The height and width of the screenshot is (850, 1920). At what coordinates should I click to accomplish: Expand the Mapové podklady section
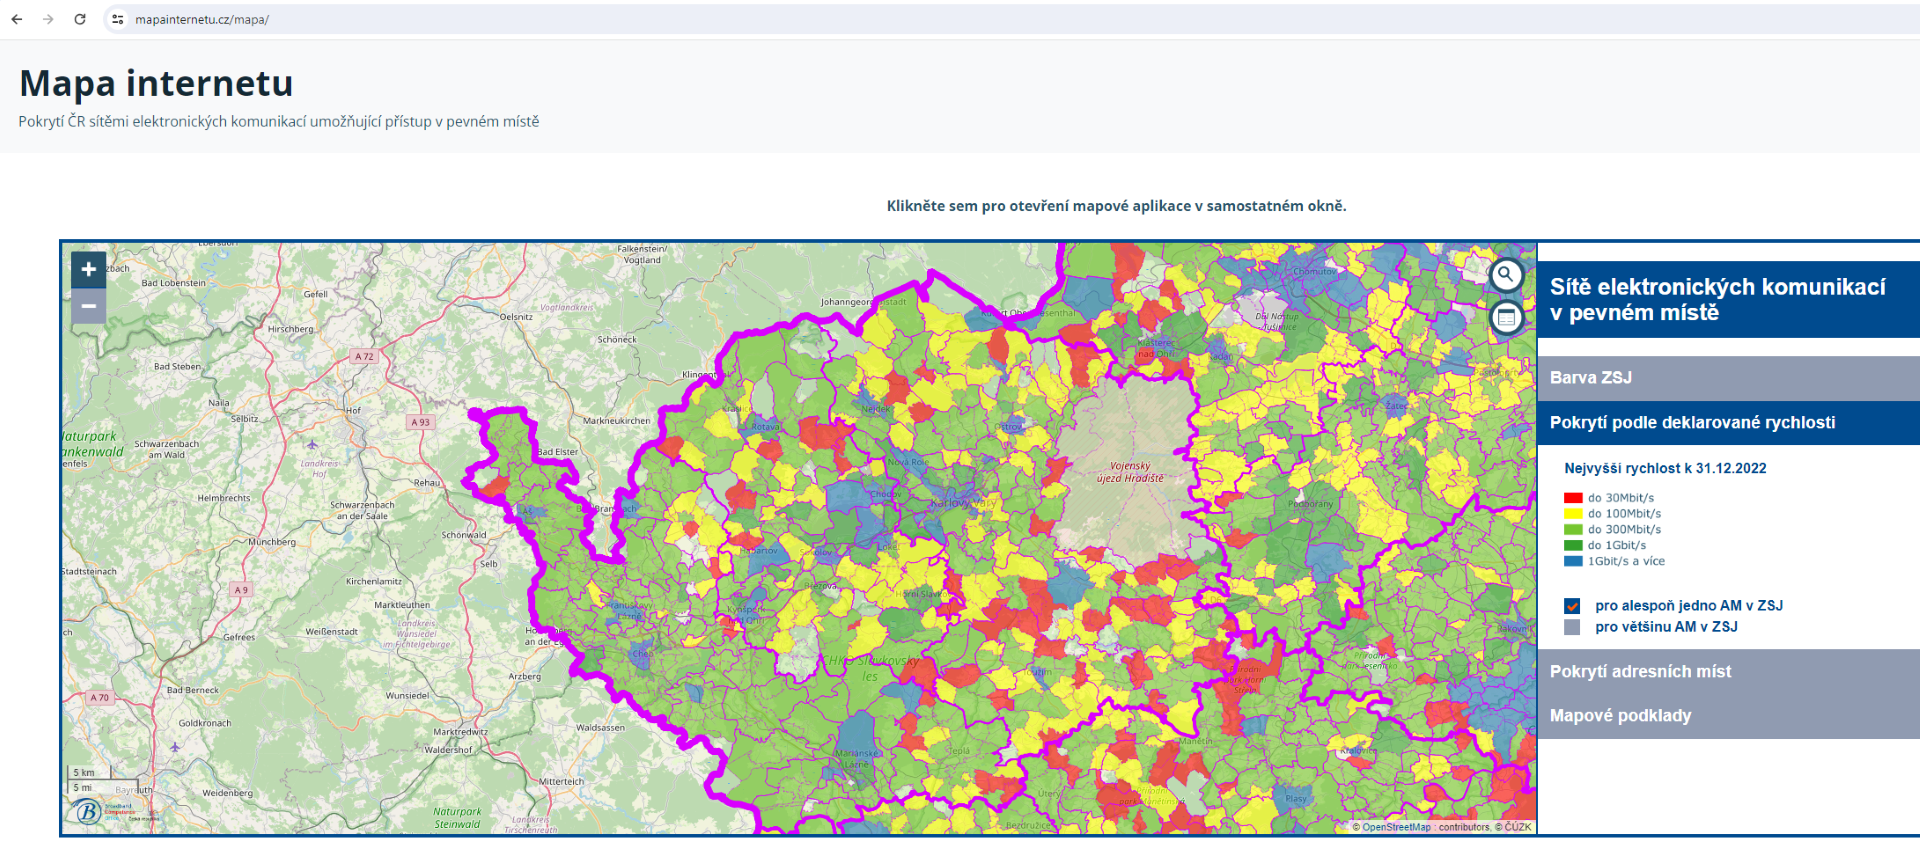(x=1728, y=716)
